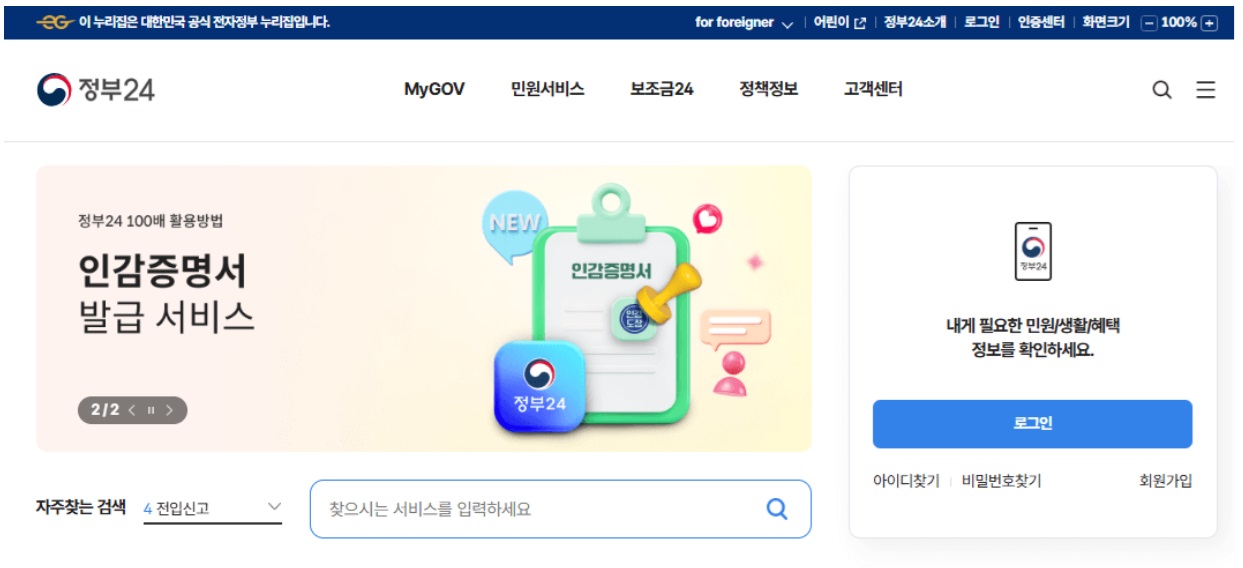The width and height of the screenshot is (1243, 568).
Task: Go to next banner slide arrow
Action: click(x=170, y=410)
